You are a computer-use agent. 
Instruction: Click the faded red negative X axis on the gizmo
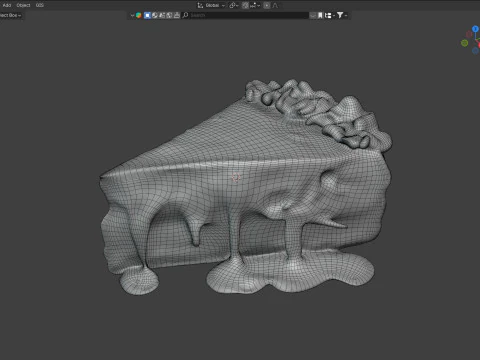pyautogui.click(x=469, y=34)
